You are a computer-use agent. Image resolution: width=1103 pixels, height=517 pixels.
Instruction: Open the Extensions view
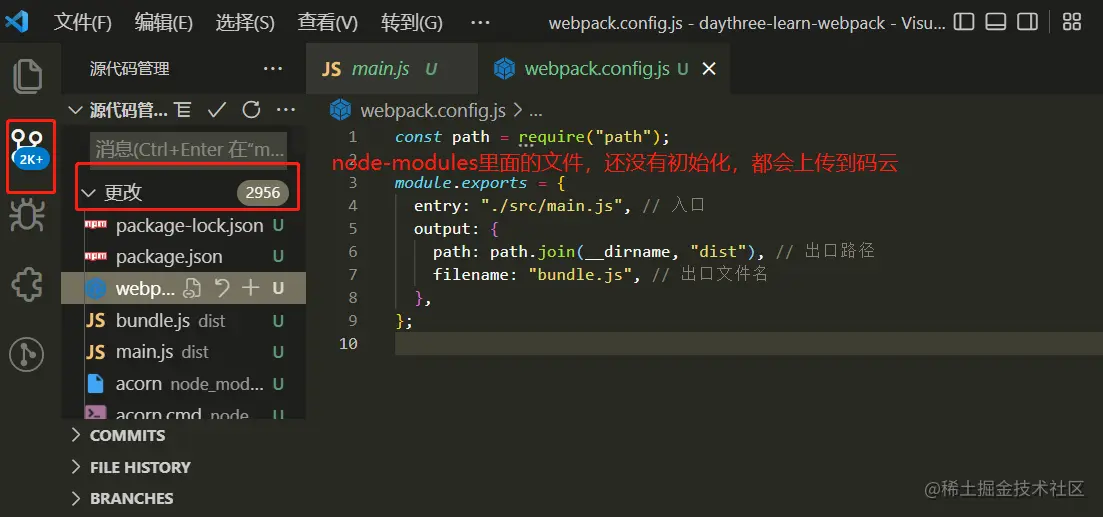pos(29,284)
